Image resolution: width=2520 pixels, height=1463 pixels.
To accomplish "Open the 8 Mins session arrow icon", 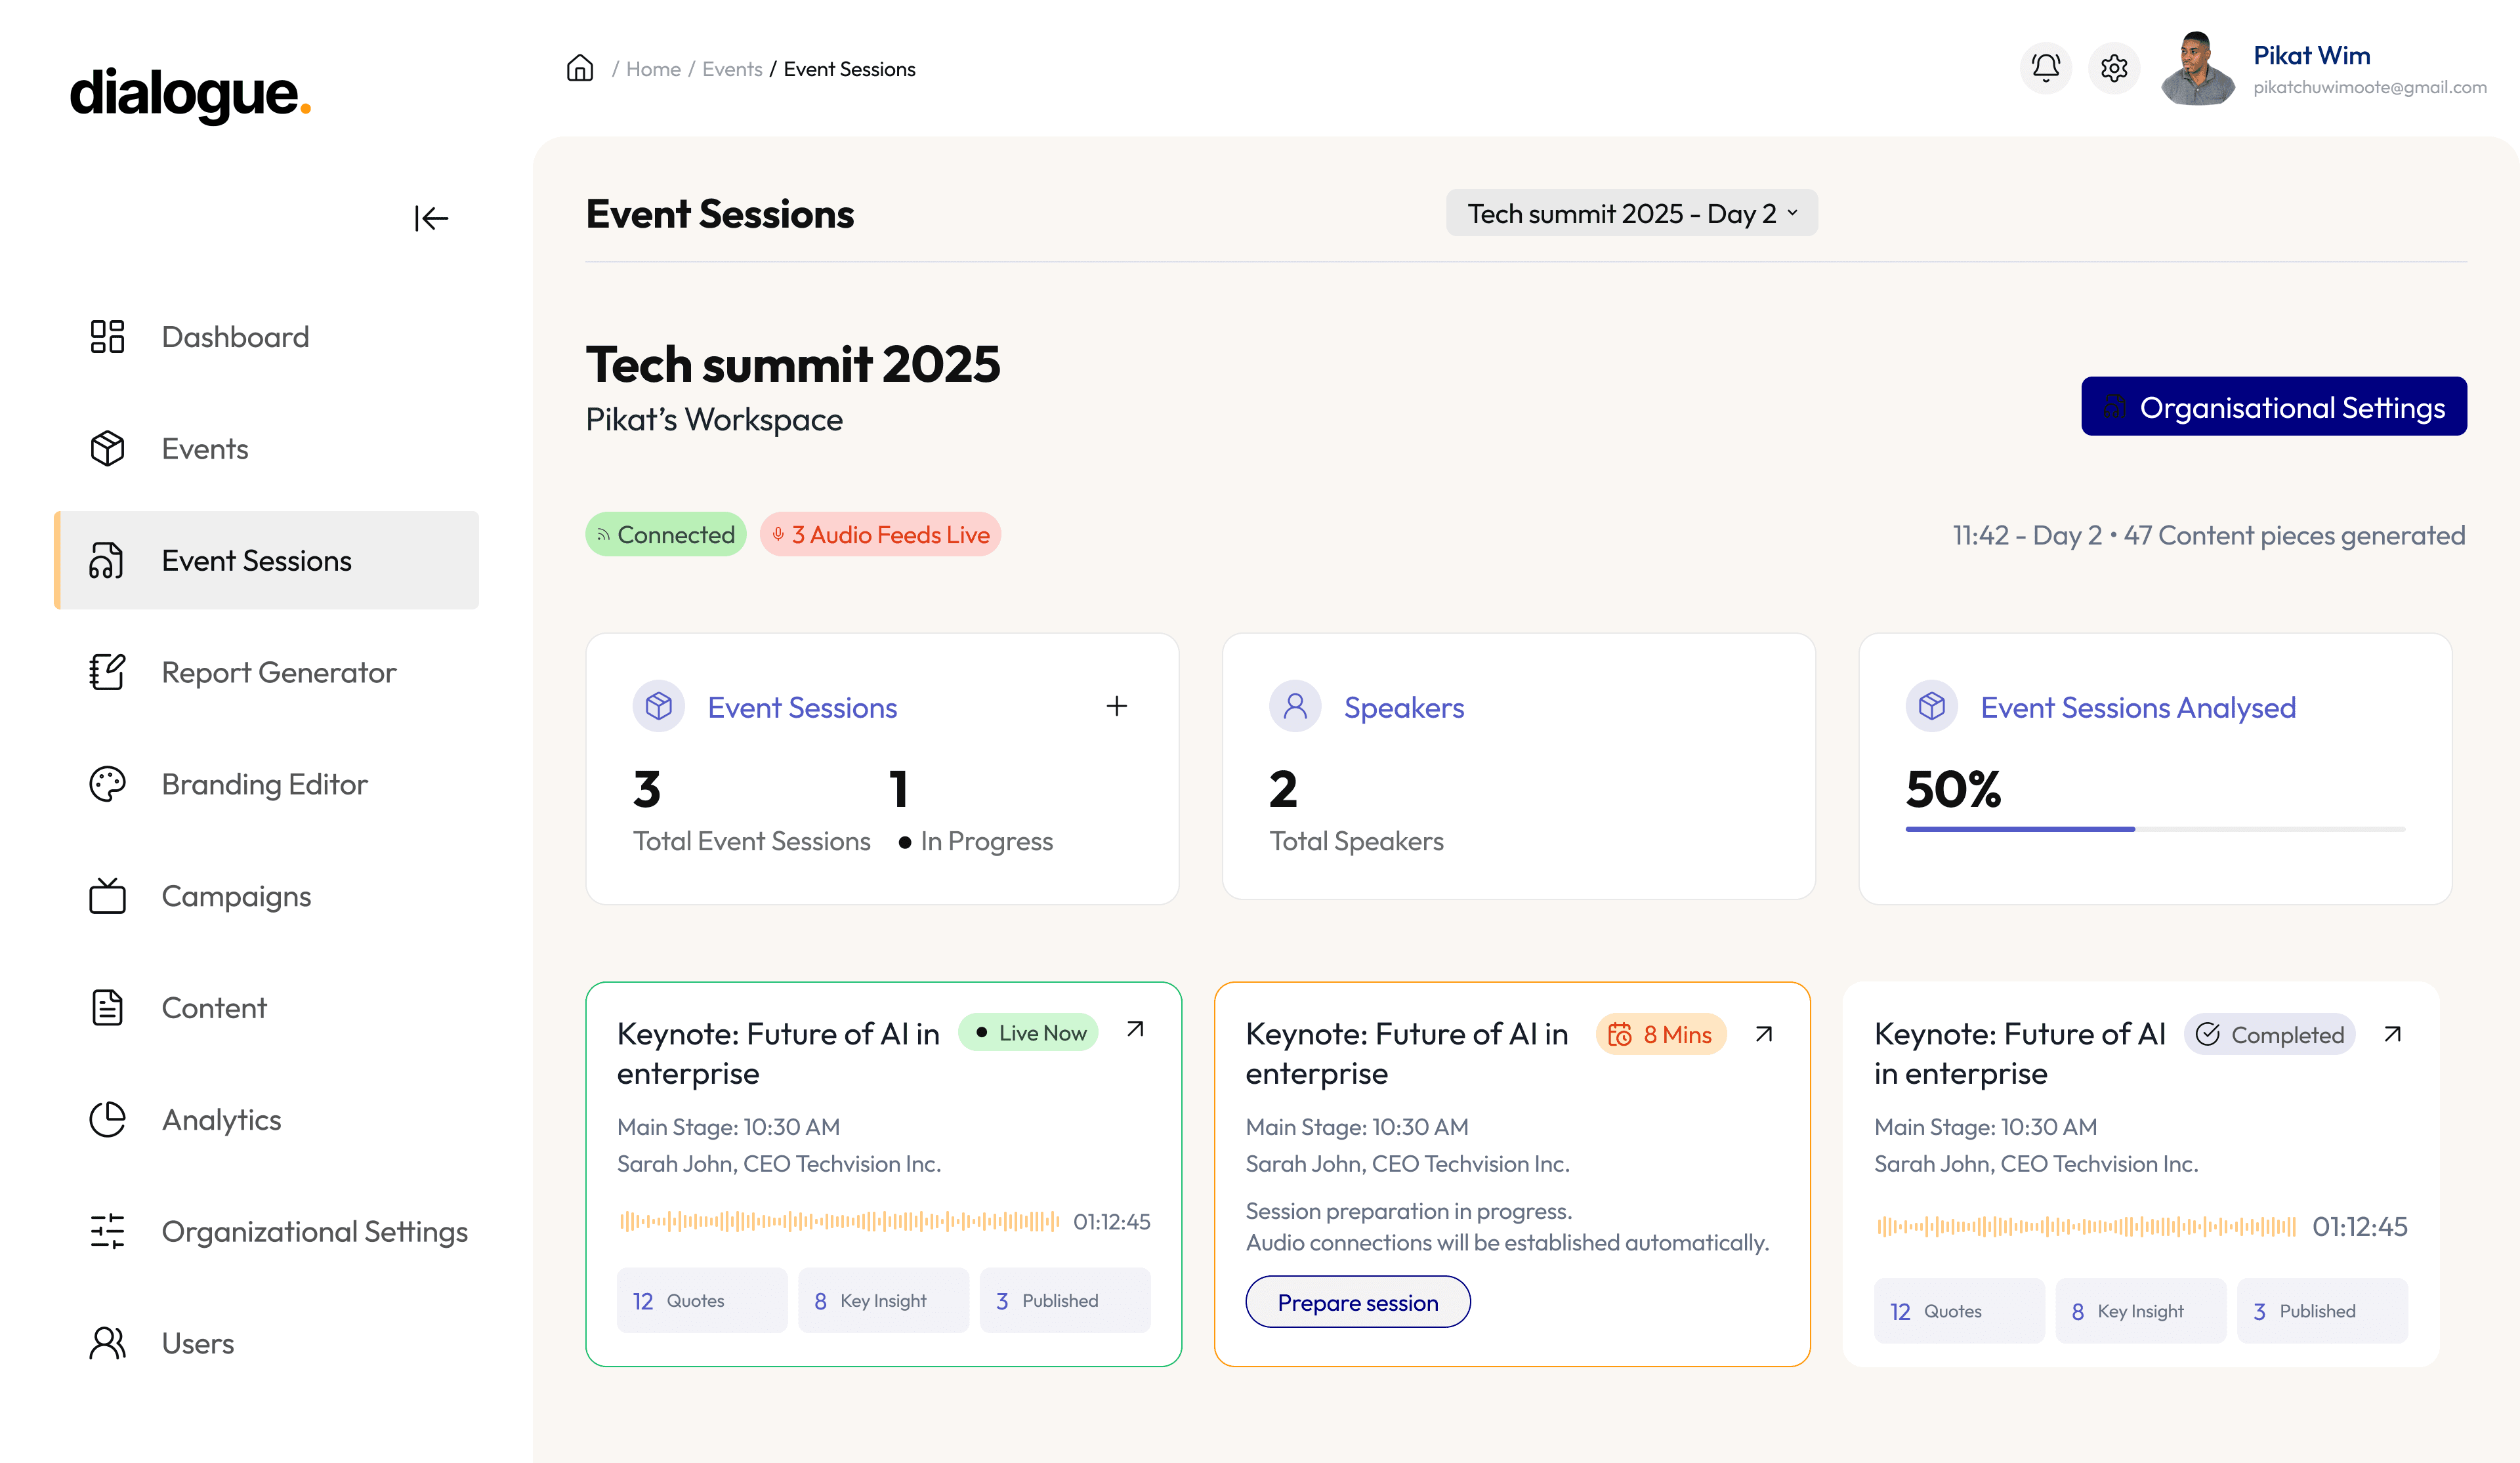I will point(1764,1034).
